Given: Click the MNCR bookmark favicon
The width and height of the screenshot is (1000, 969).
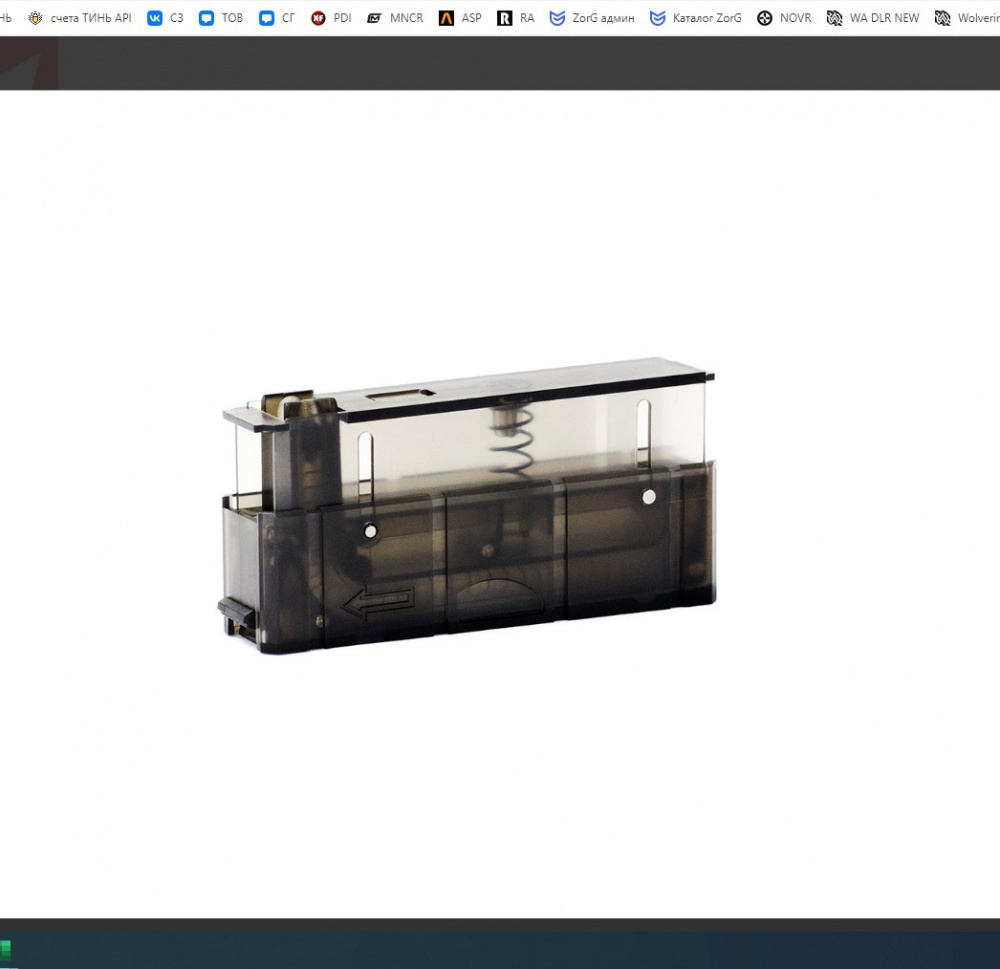Looking at the screenshot, I should (374, 18).
